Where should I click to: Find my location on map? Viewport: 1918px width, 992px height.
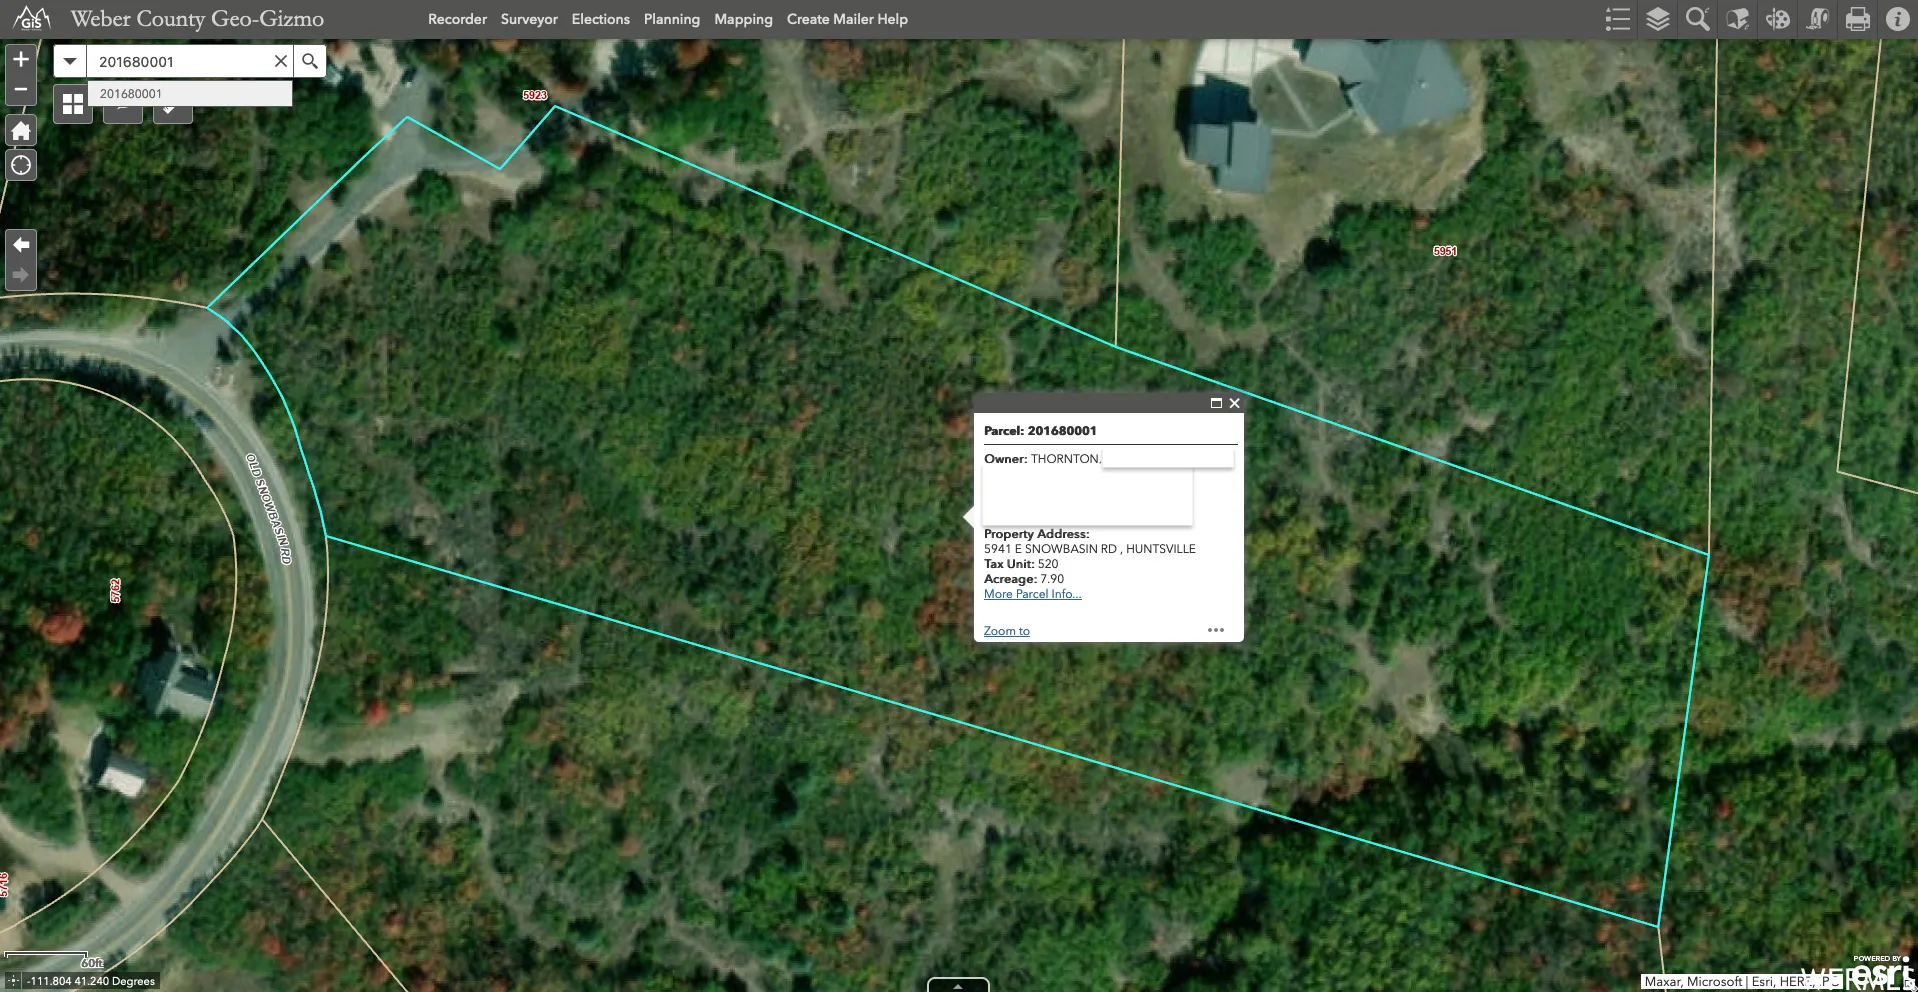click(21, 165)
